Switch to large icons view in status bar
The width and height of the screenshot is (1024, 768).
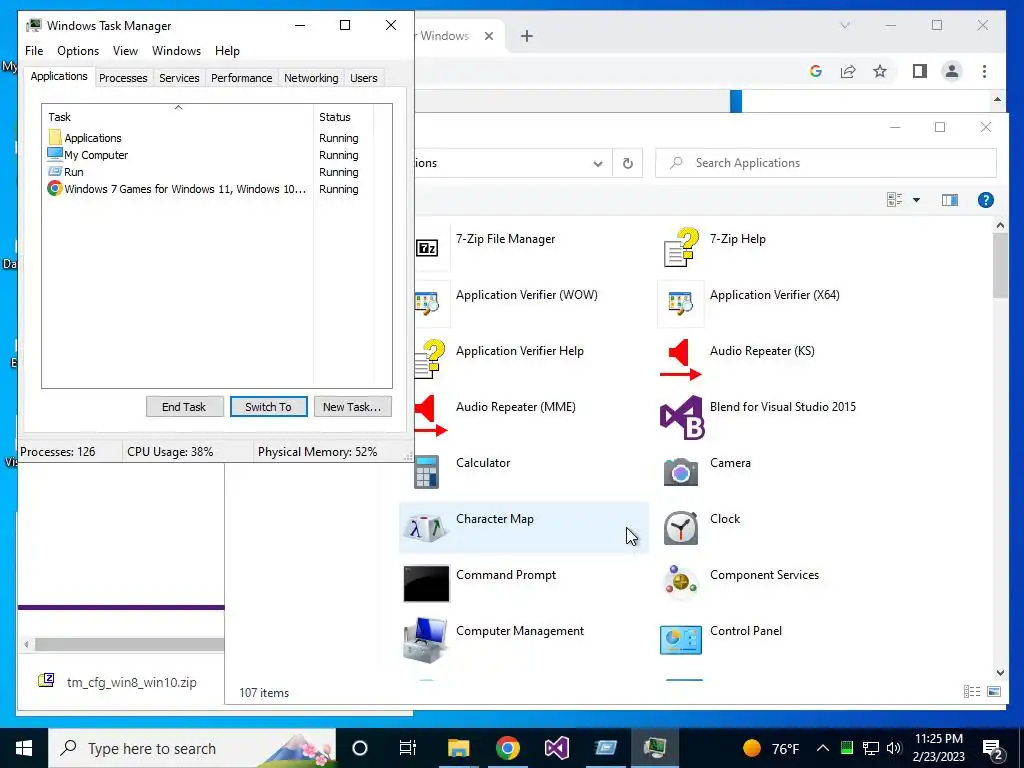[994, 692]
